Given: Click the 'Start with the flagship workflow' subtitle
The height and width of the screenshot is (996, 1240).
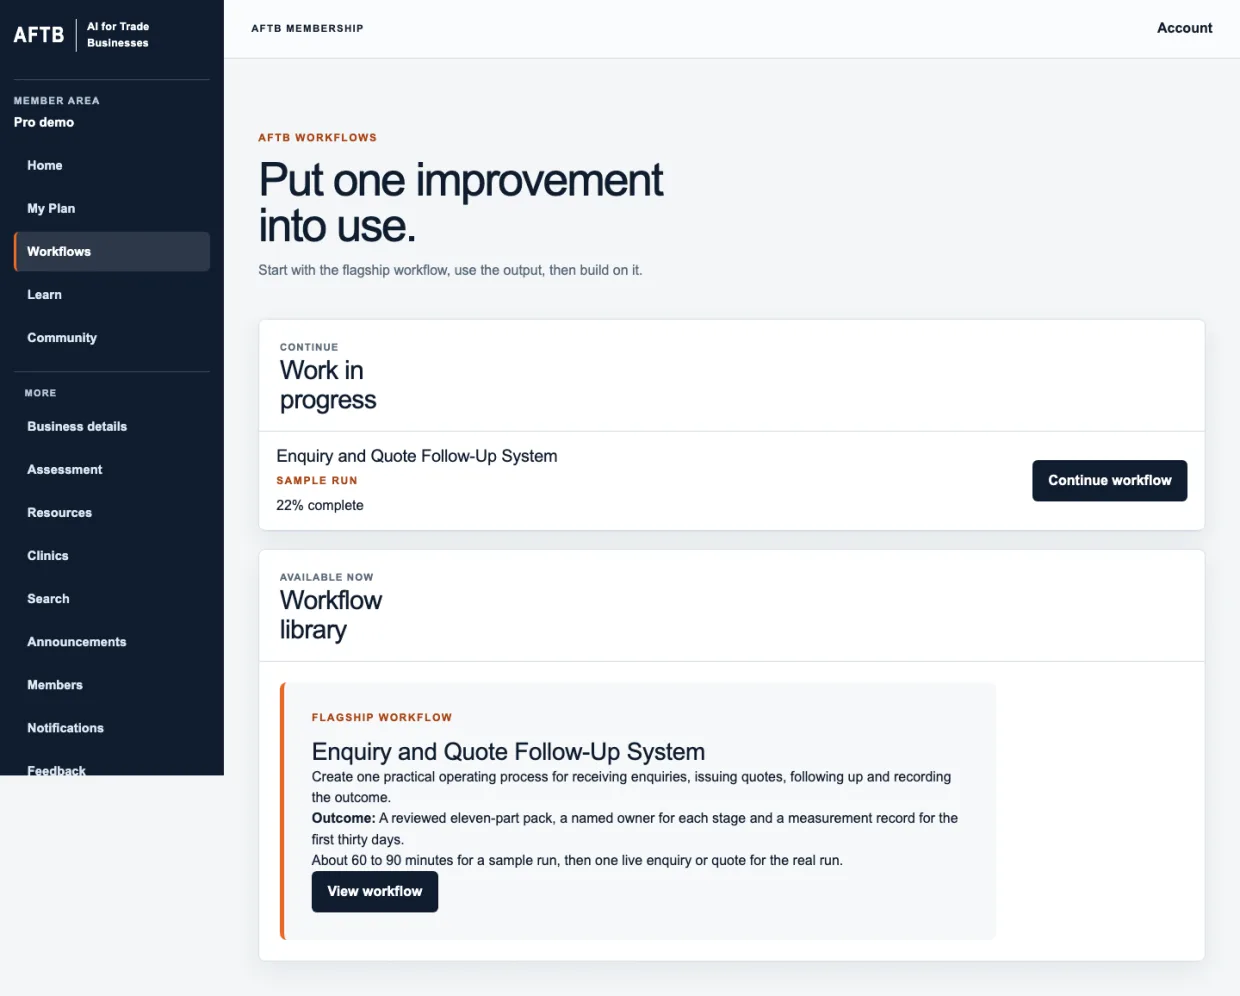Looking at the screenshot, I should coord(450,271).
